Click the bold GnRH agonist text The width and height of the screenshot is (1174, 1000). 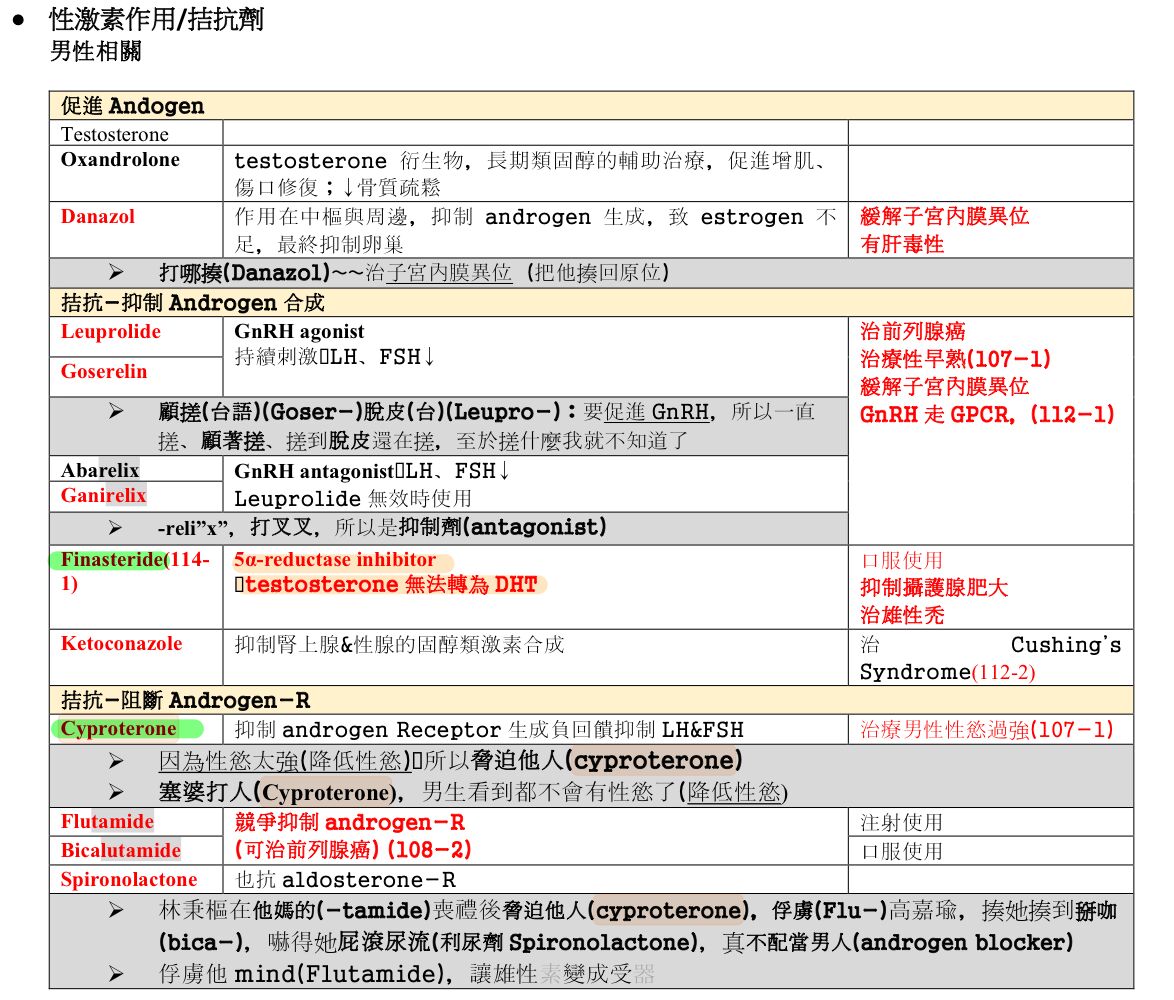pos(299,332)
